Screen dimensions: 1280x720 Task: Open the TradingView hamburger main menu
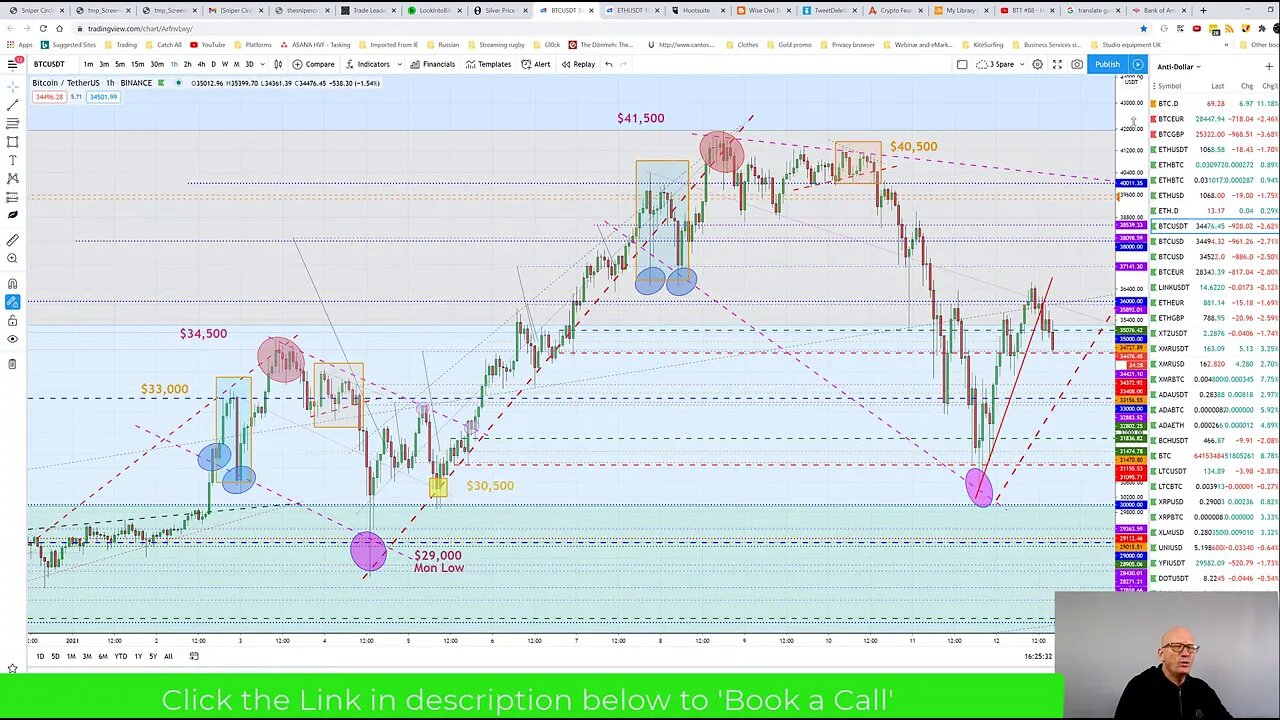click(x=13, y=64)
